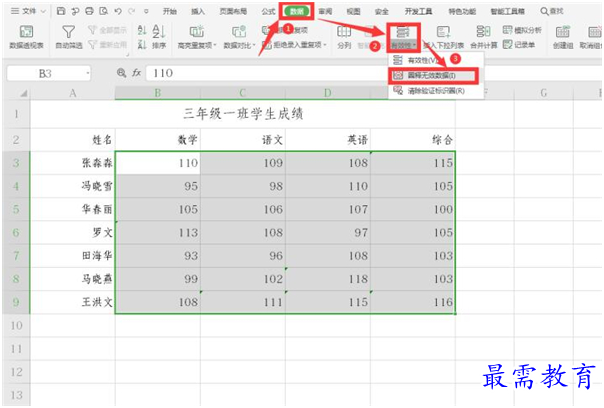
Task: Switch to the 特色功能 tab
Action: [x=461, y=11]
